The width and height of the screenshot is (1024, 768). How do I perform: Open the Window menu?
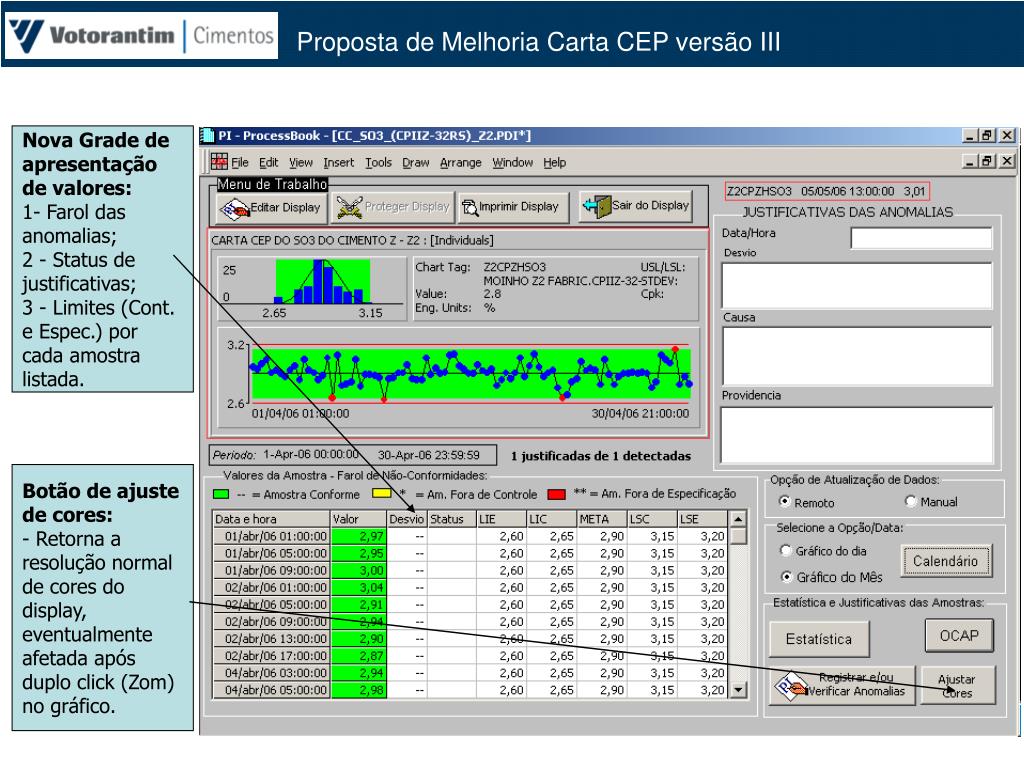pos(512,163)
